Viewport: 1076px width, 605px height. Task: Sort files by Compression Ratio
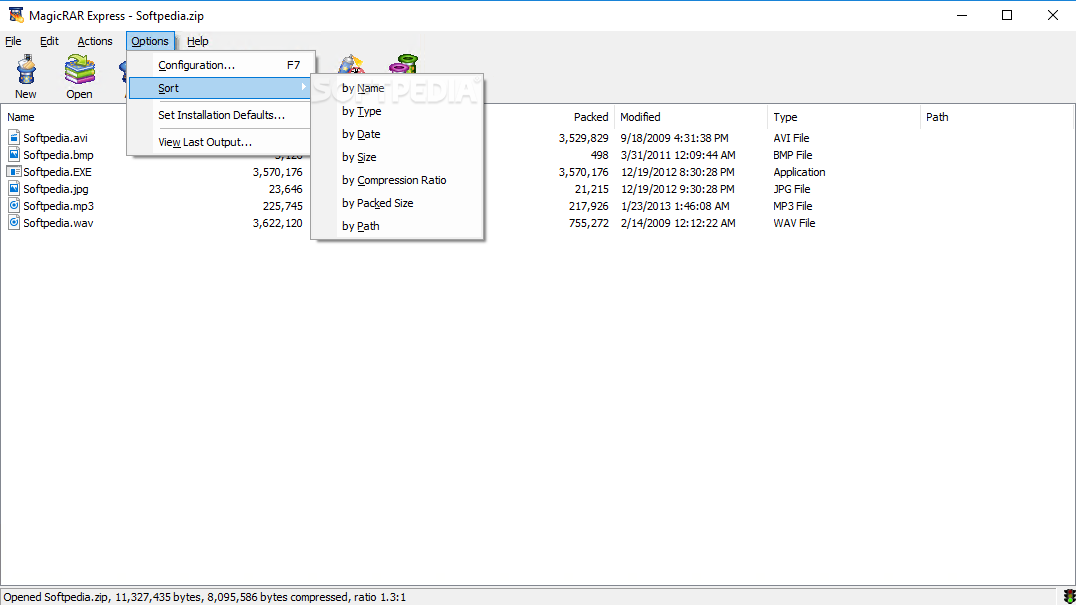397,180
